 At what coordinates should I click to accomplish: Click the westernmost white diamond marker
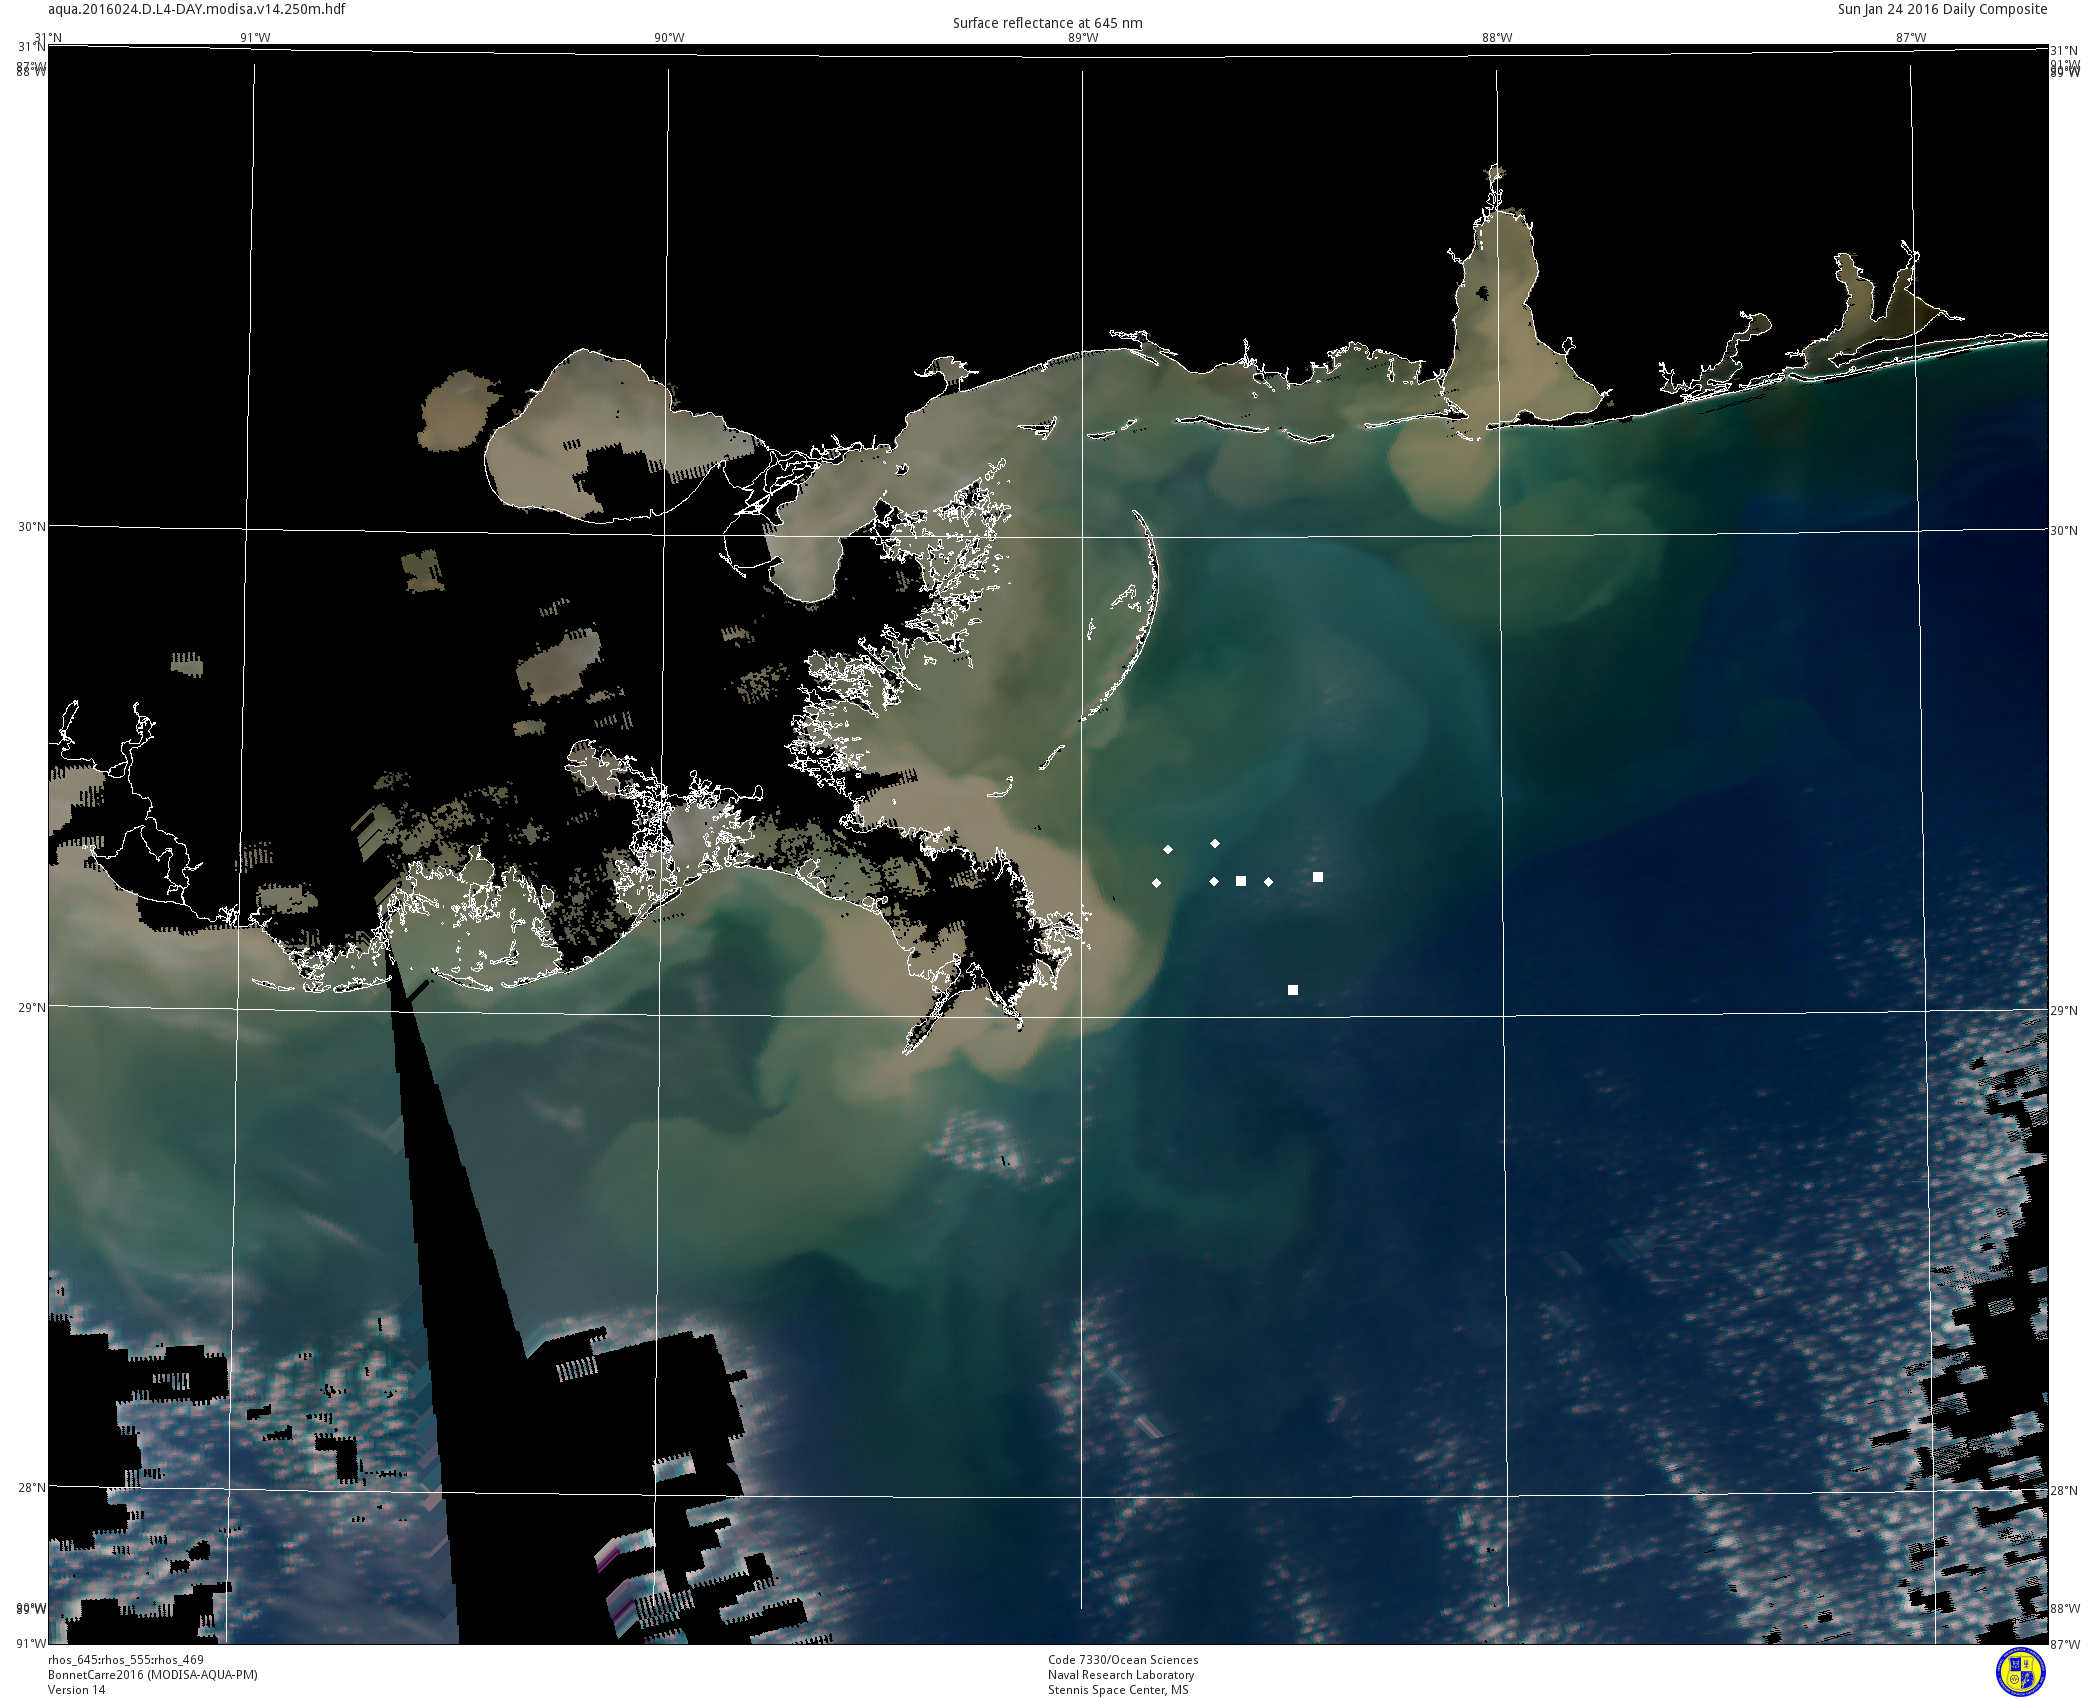pos(1157,883)
